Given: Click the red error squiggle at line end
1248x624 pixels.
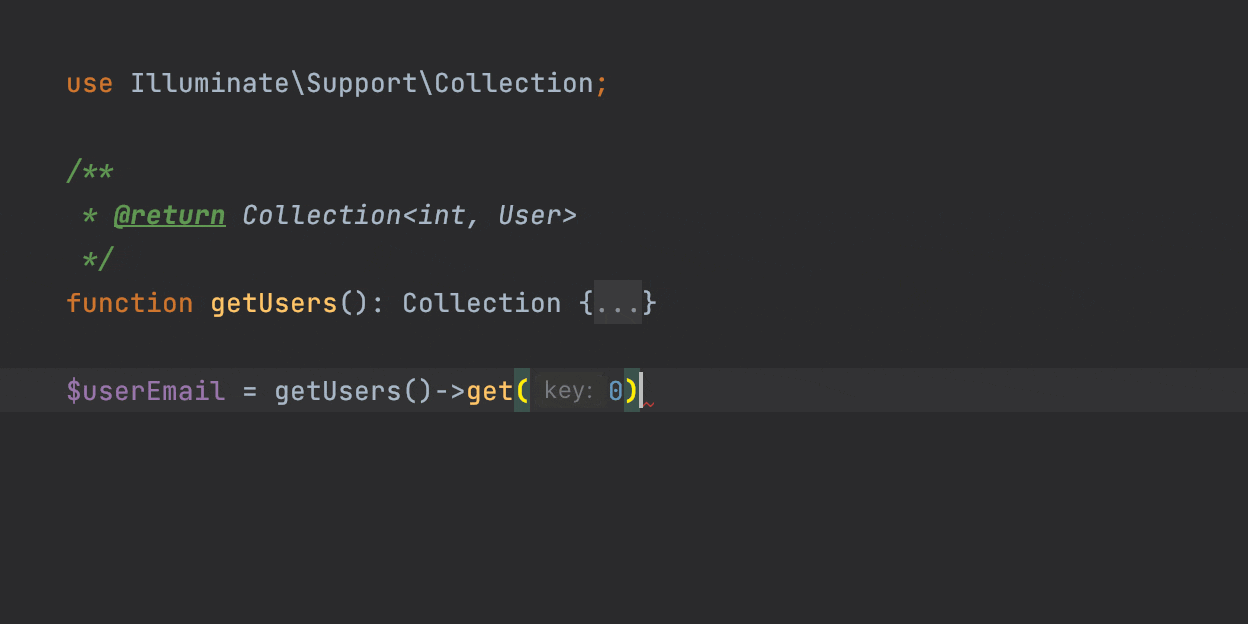Looking at the screenshot, I should coord(649,404).
